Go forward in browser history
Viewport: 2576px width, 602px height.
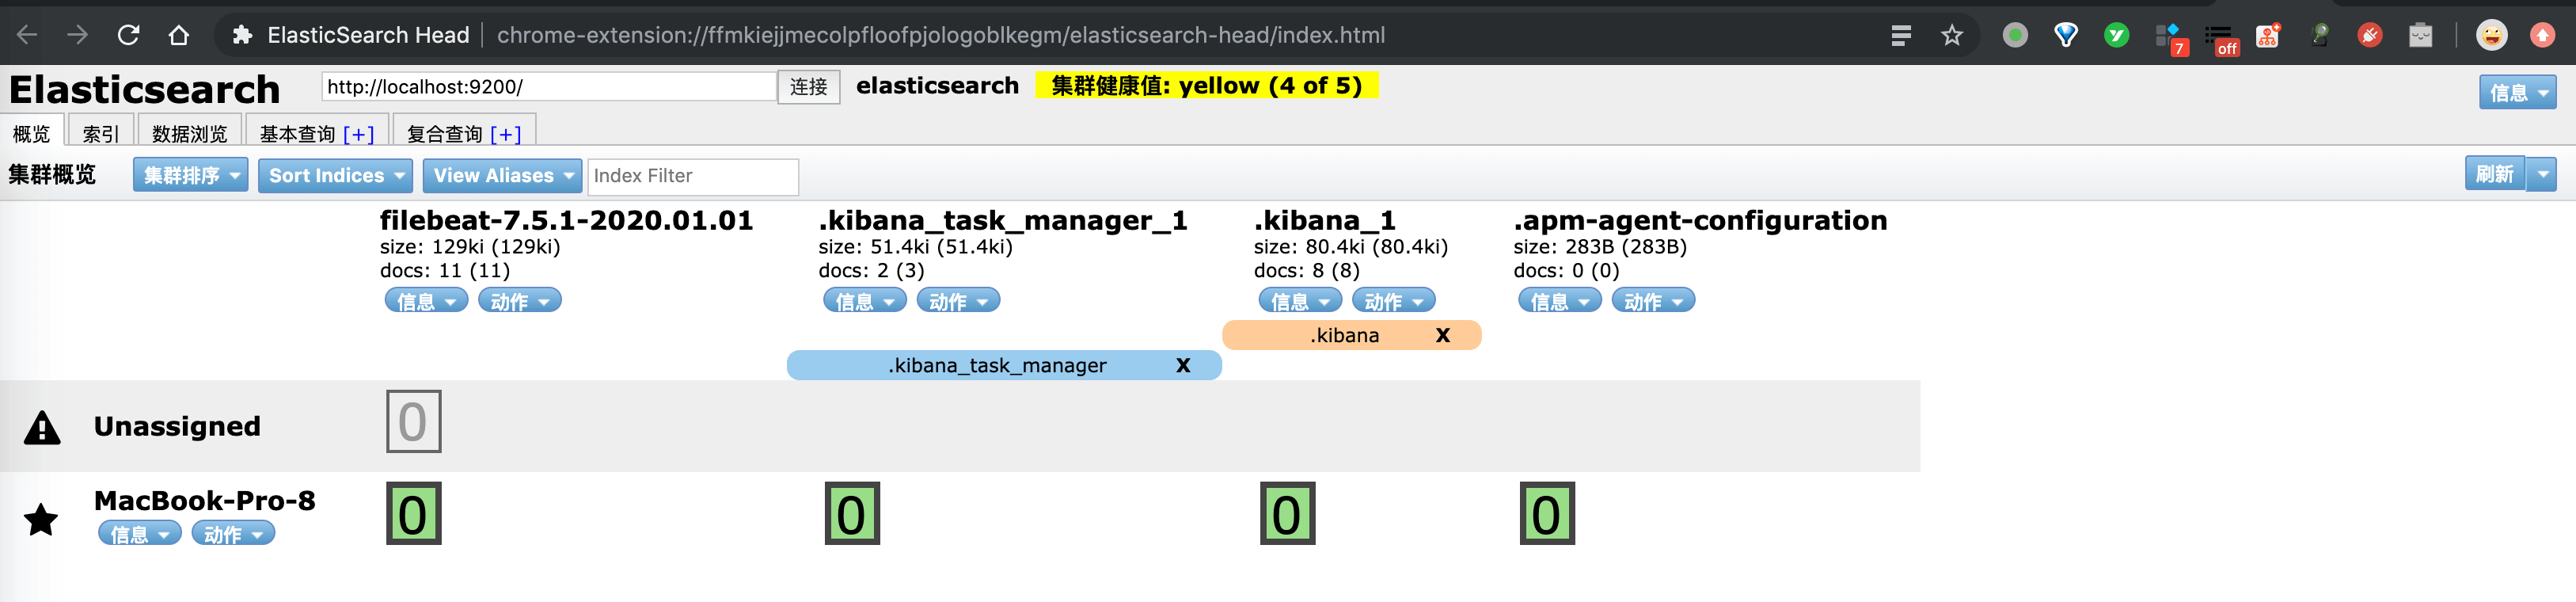coord(77,35)
